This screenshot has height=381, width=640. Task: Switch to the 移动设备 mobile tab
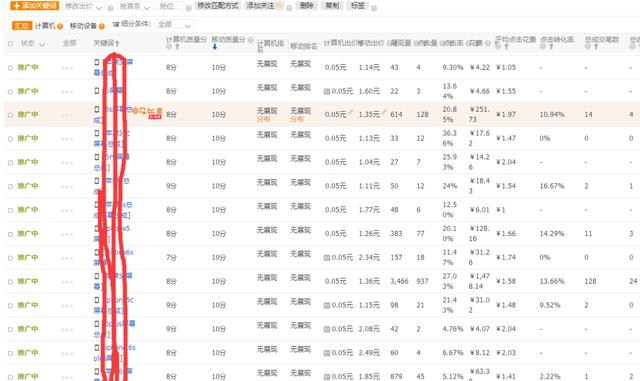[83, 26]
